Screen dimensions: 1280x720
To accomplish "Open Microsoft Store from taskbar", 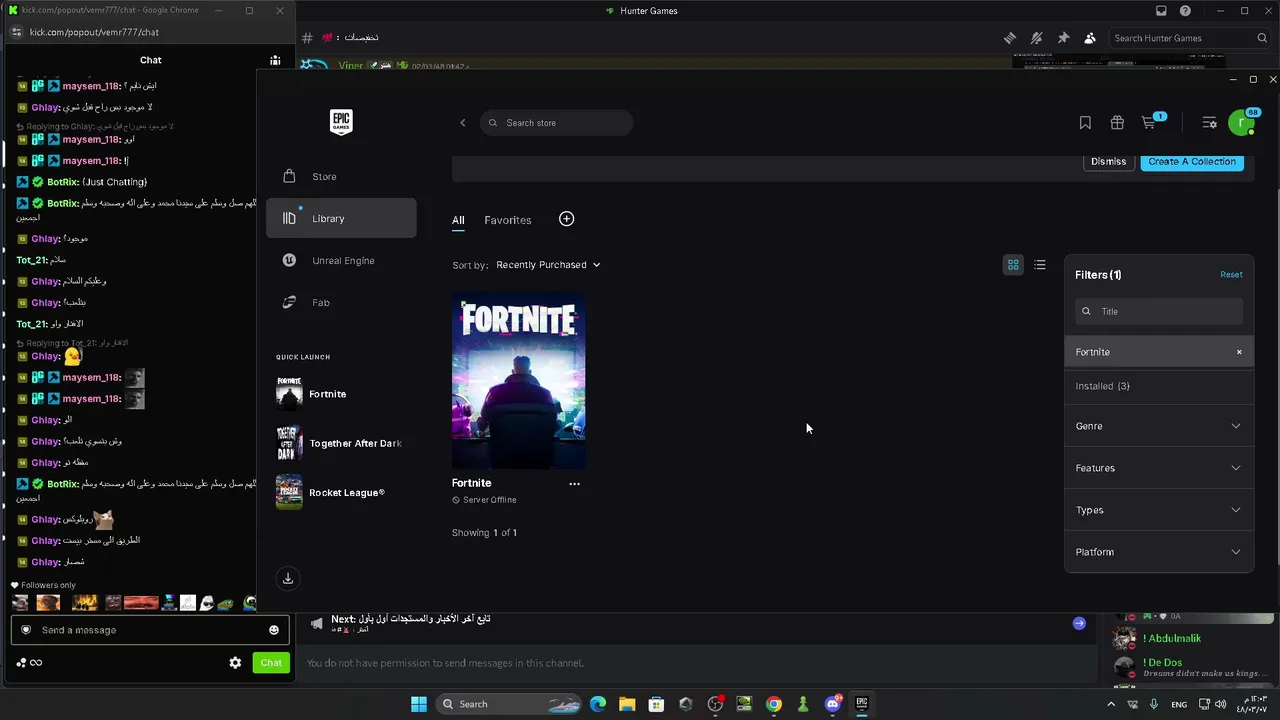I will (x=656, y=704).
